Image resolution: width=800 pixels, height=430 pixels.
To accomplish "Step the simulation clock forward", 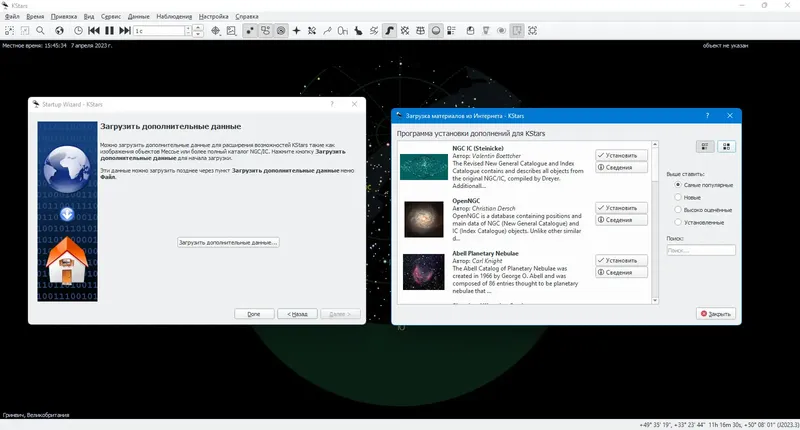I will [x=124, y=31].
